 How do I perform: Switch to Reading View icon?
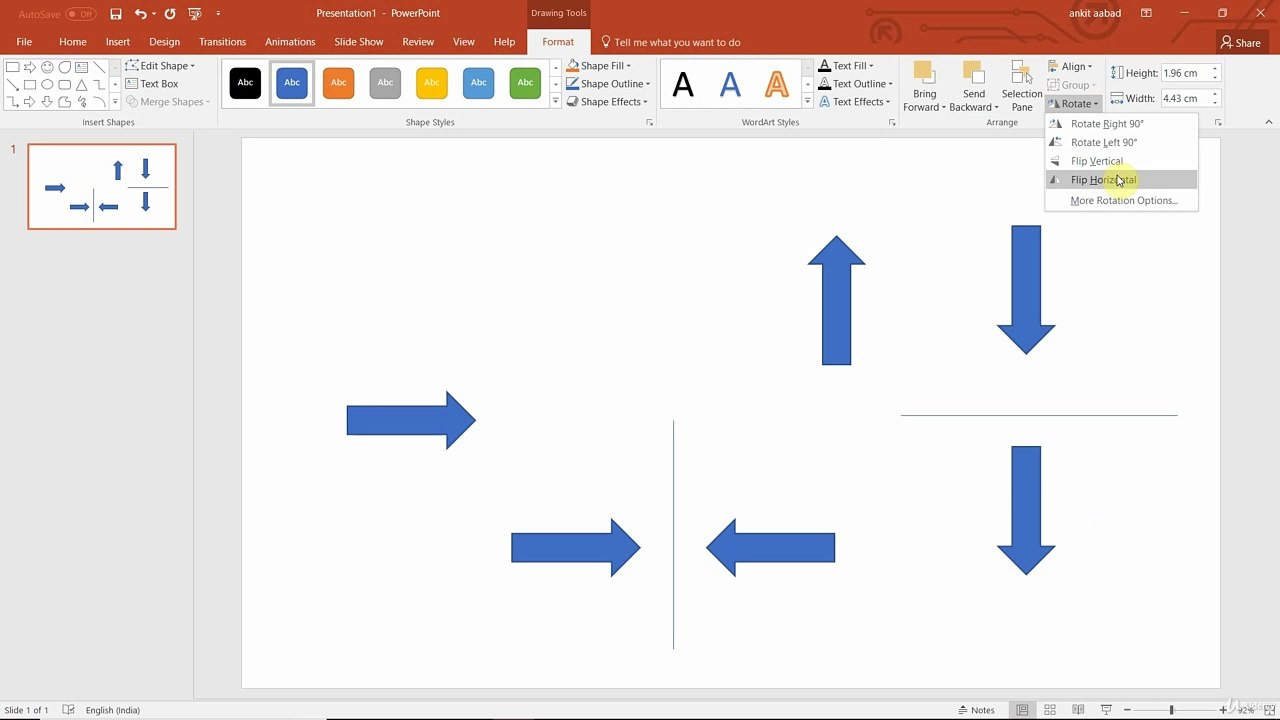click(x=1078, y=710)
